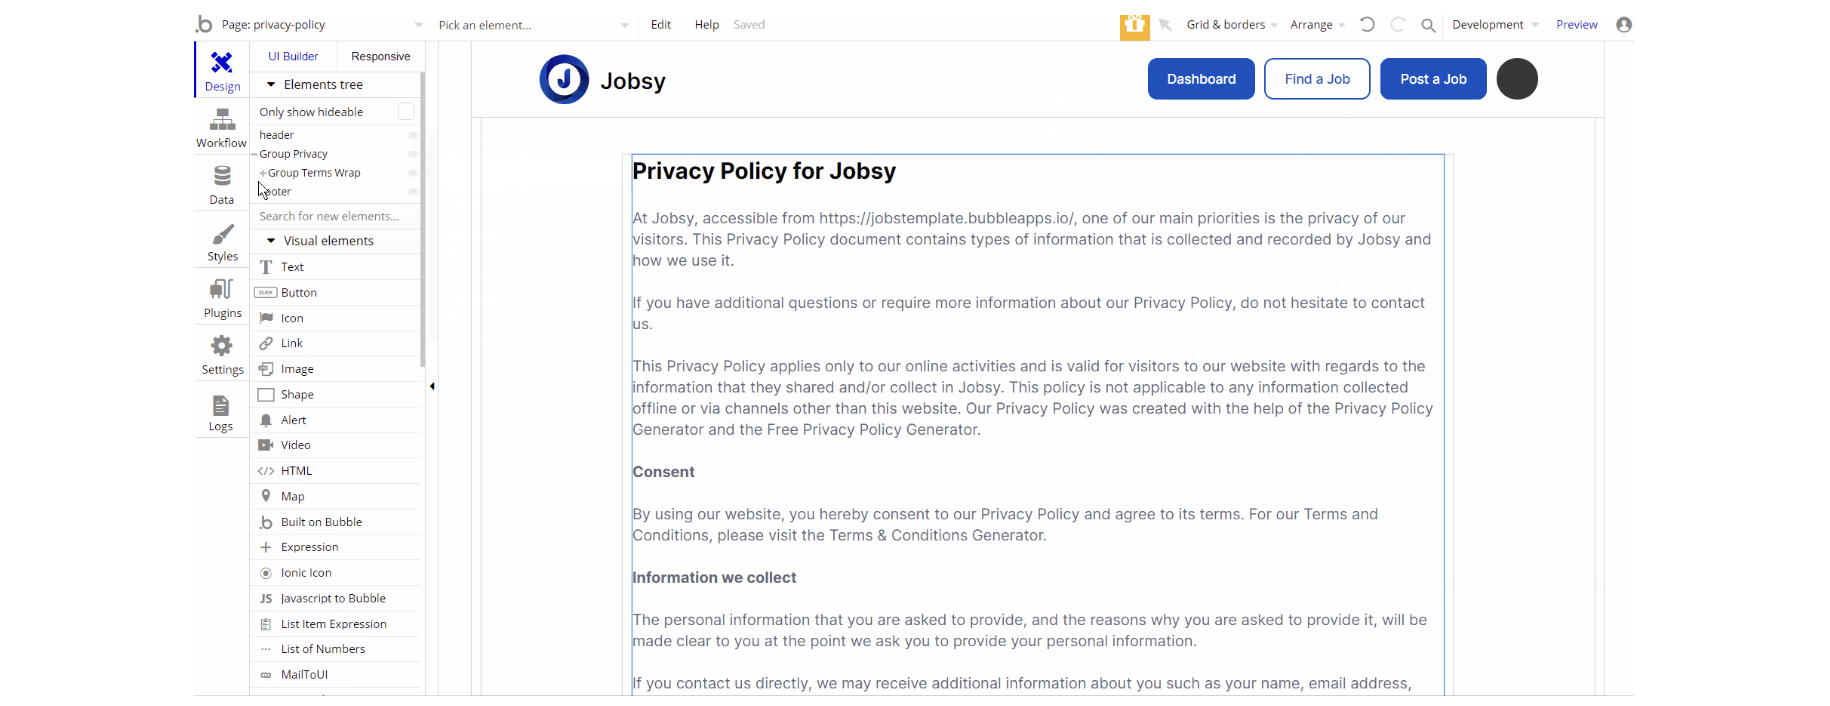Image resolution: width=1830 pixels, height=706 pixels.
Task: Open the Development version dropdown
Action: [1494, 25]
